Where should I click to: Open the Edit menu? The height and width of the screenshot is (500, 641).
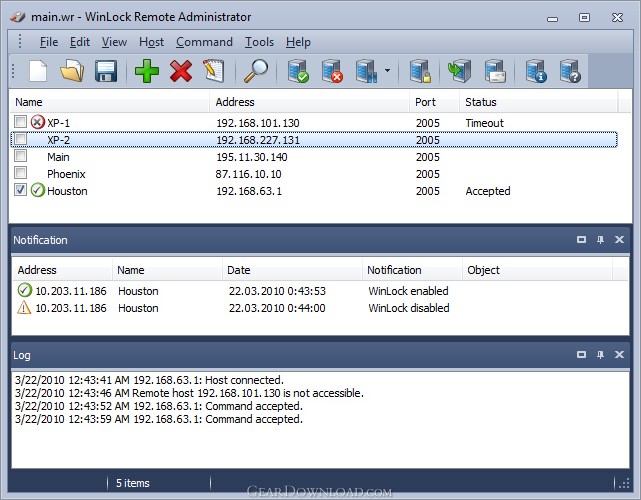(x=80, y=42)
